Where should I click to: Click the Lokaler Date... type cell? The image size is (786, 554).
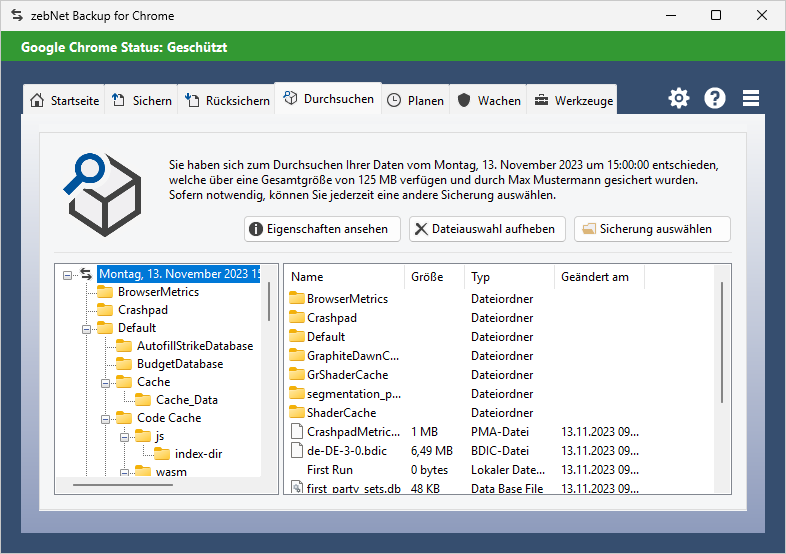[508, 470]
